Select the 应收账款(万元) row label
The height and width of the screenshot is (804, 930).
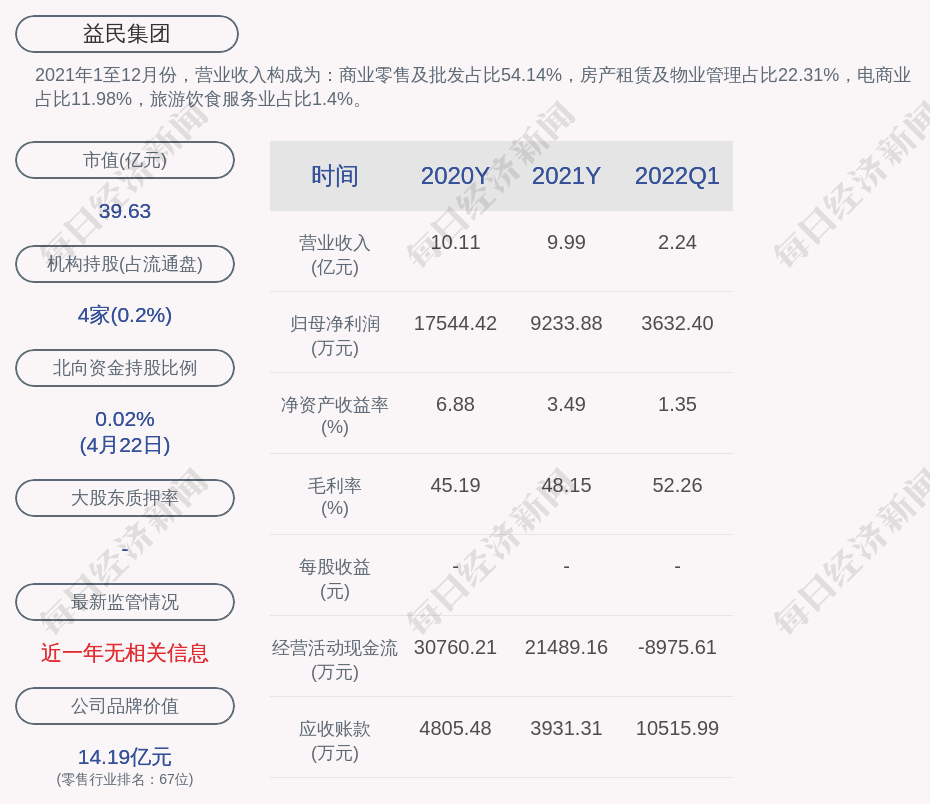[x=335, y=741]
